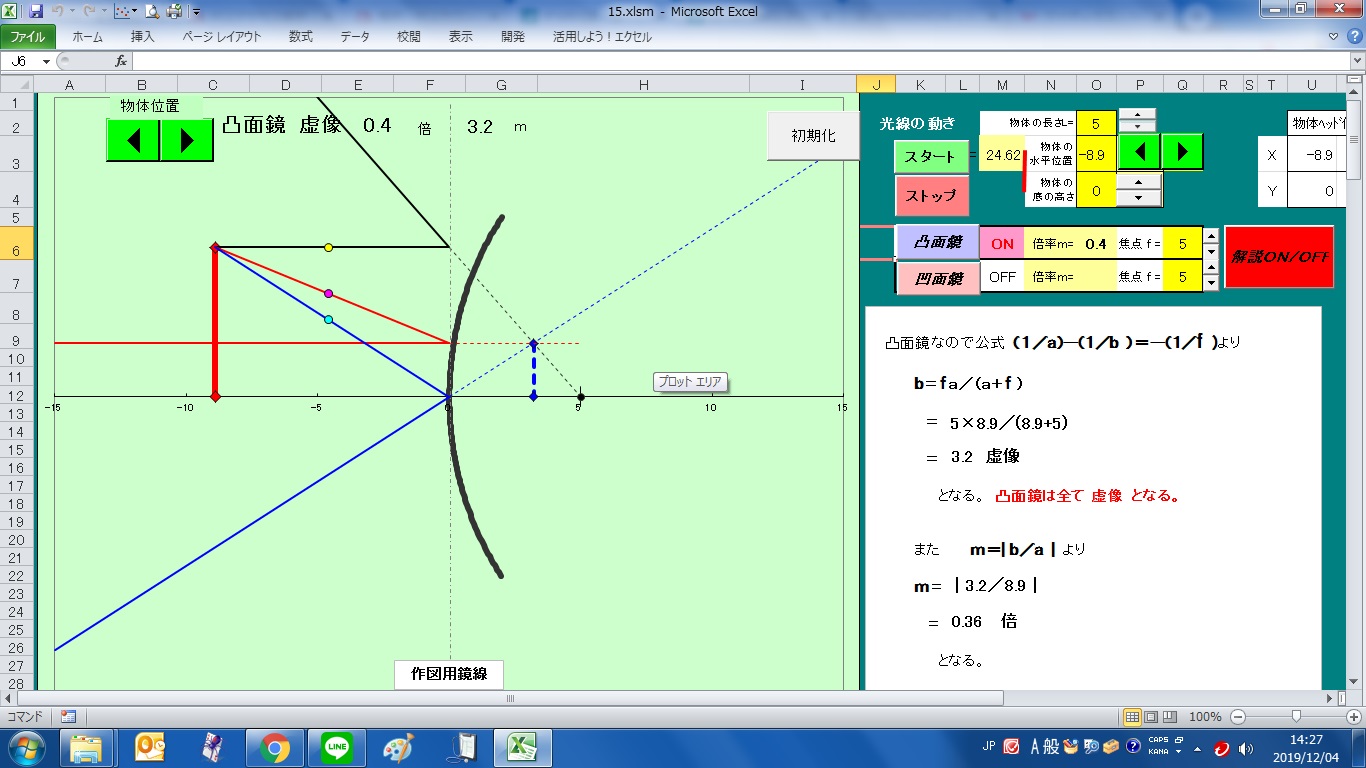Shift object left with panel left arrow
This screenshot has width=1366, height=768.
pyautogui.click(x=1139, y=153)
